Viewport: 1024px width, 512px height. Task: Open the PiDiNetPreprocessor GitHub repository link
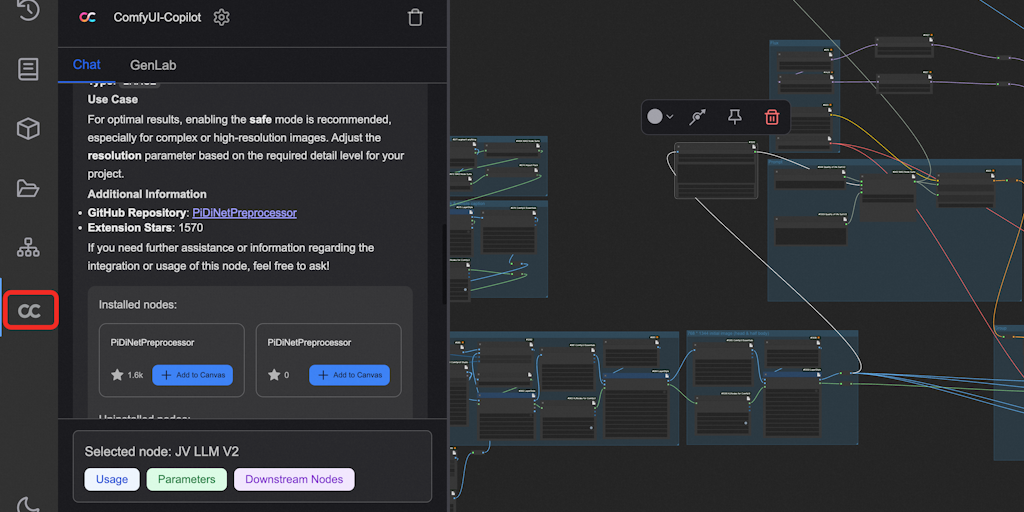244,213
